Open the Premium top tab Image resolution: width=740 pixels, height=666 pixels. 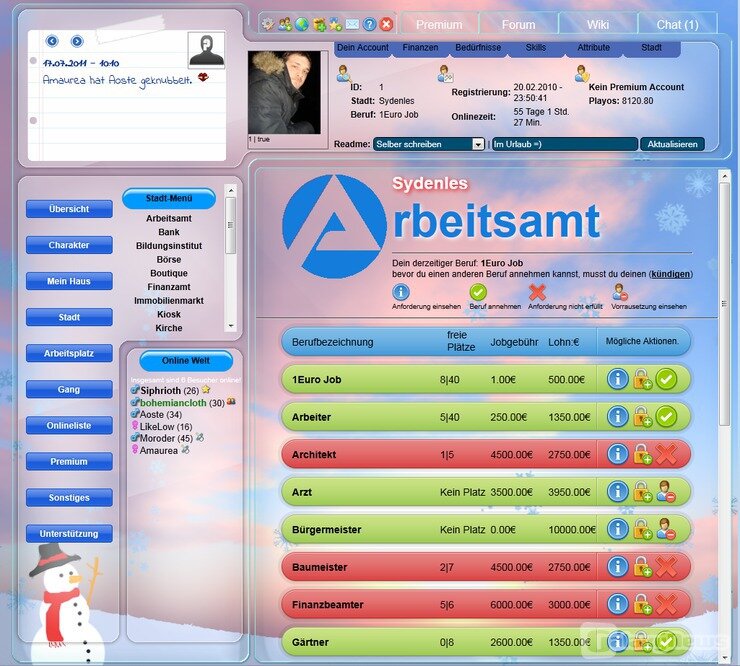pyautogui.click(x=439, y=25)
